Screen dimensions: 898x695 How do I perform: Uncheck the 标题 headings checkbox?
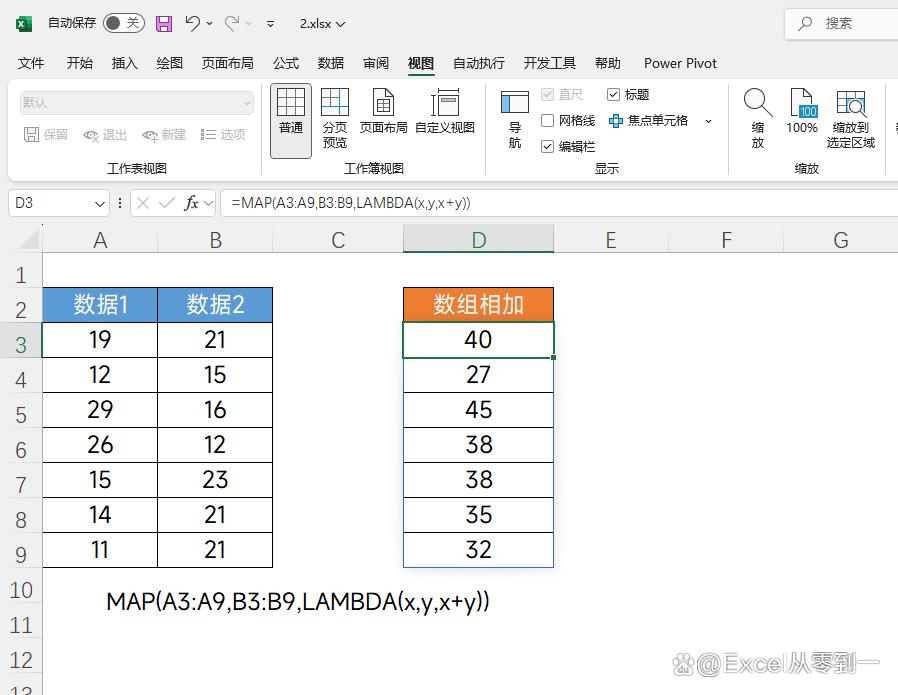click(614, 95)
